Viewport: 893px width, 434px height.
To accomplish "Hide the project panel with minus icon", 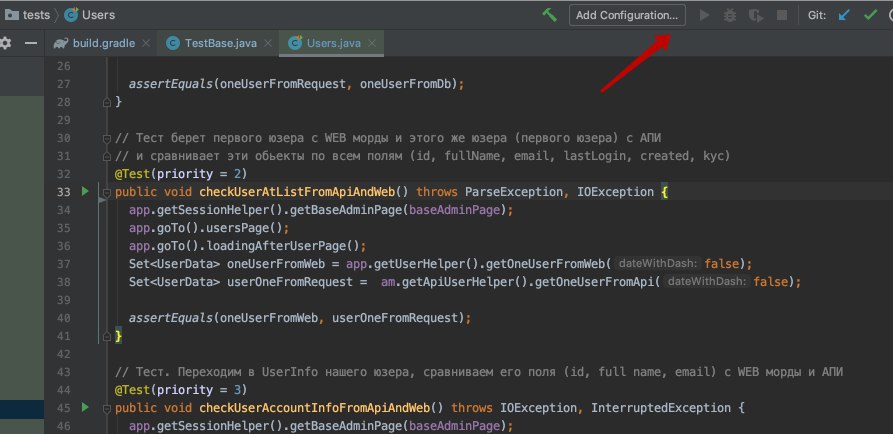I will 31,43.
